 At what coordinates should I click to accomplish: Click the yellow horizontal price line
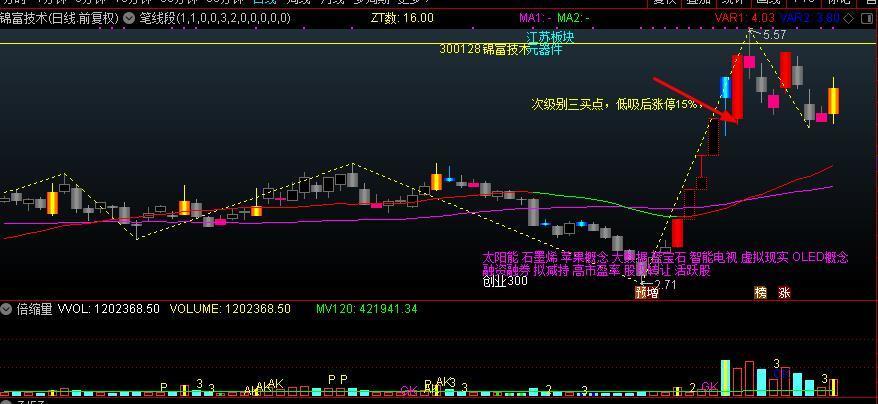point(439,43)
